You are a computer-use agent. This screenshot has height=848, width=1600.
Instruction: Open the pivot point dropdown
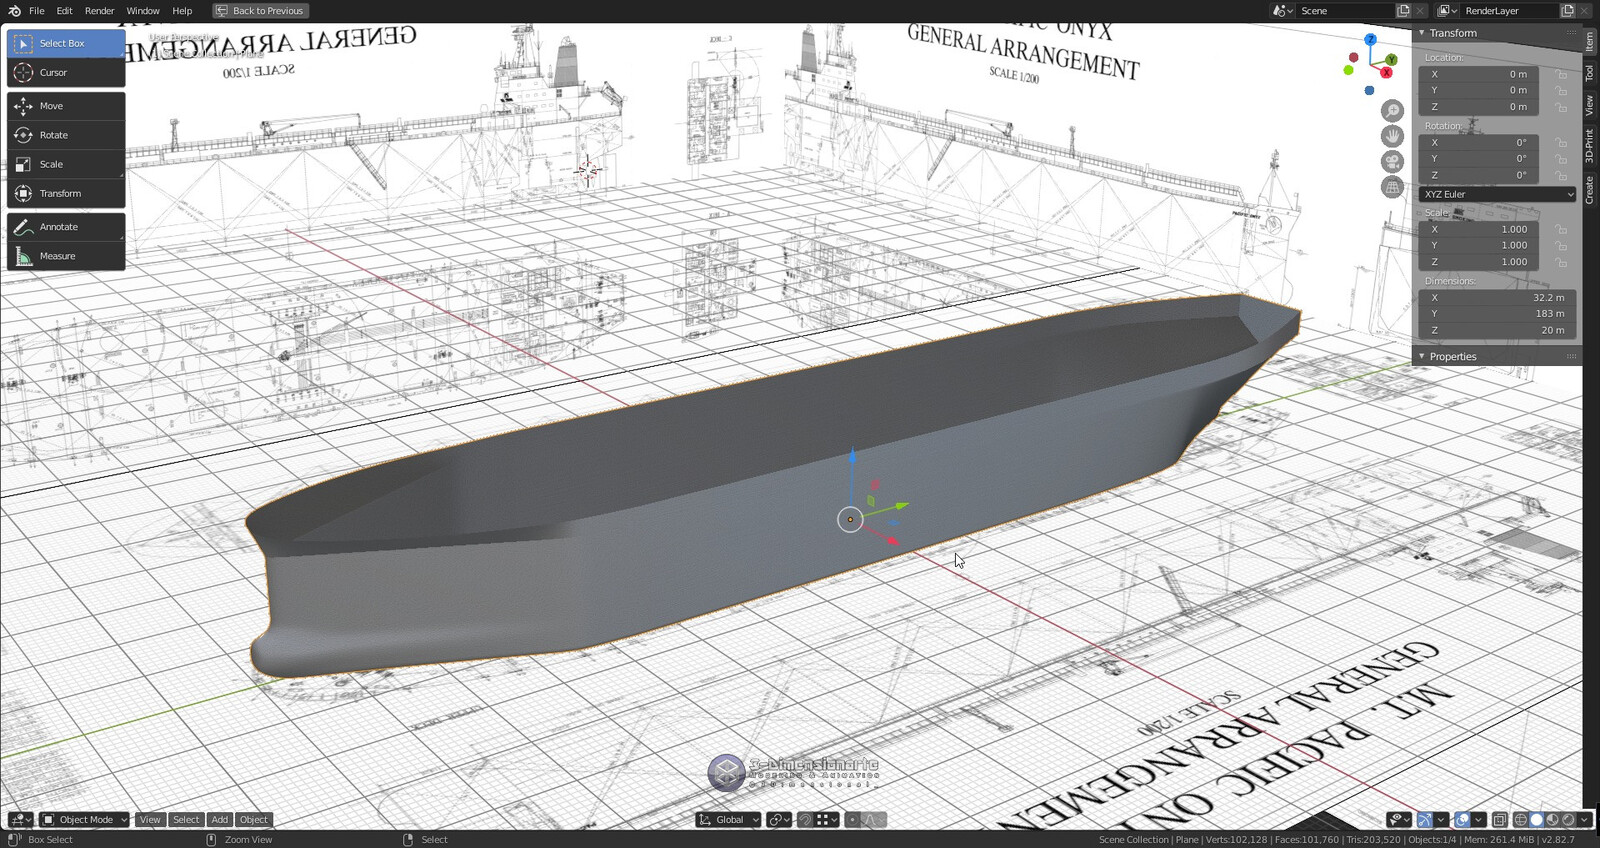(779, 820)
